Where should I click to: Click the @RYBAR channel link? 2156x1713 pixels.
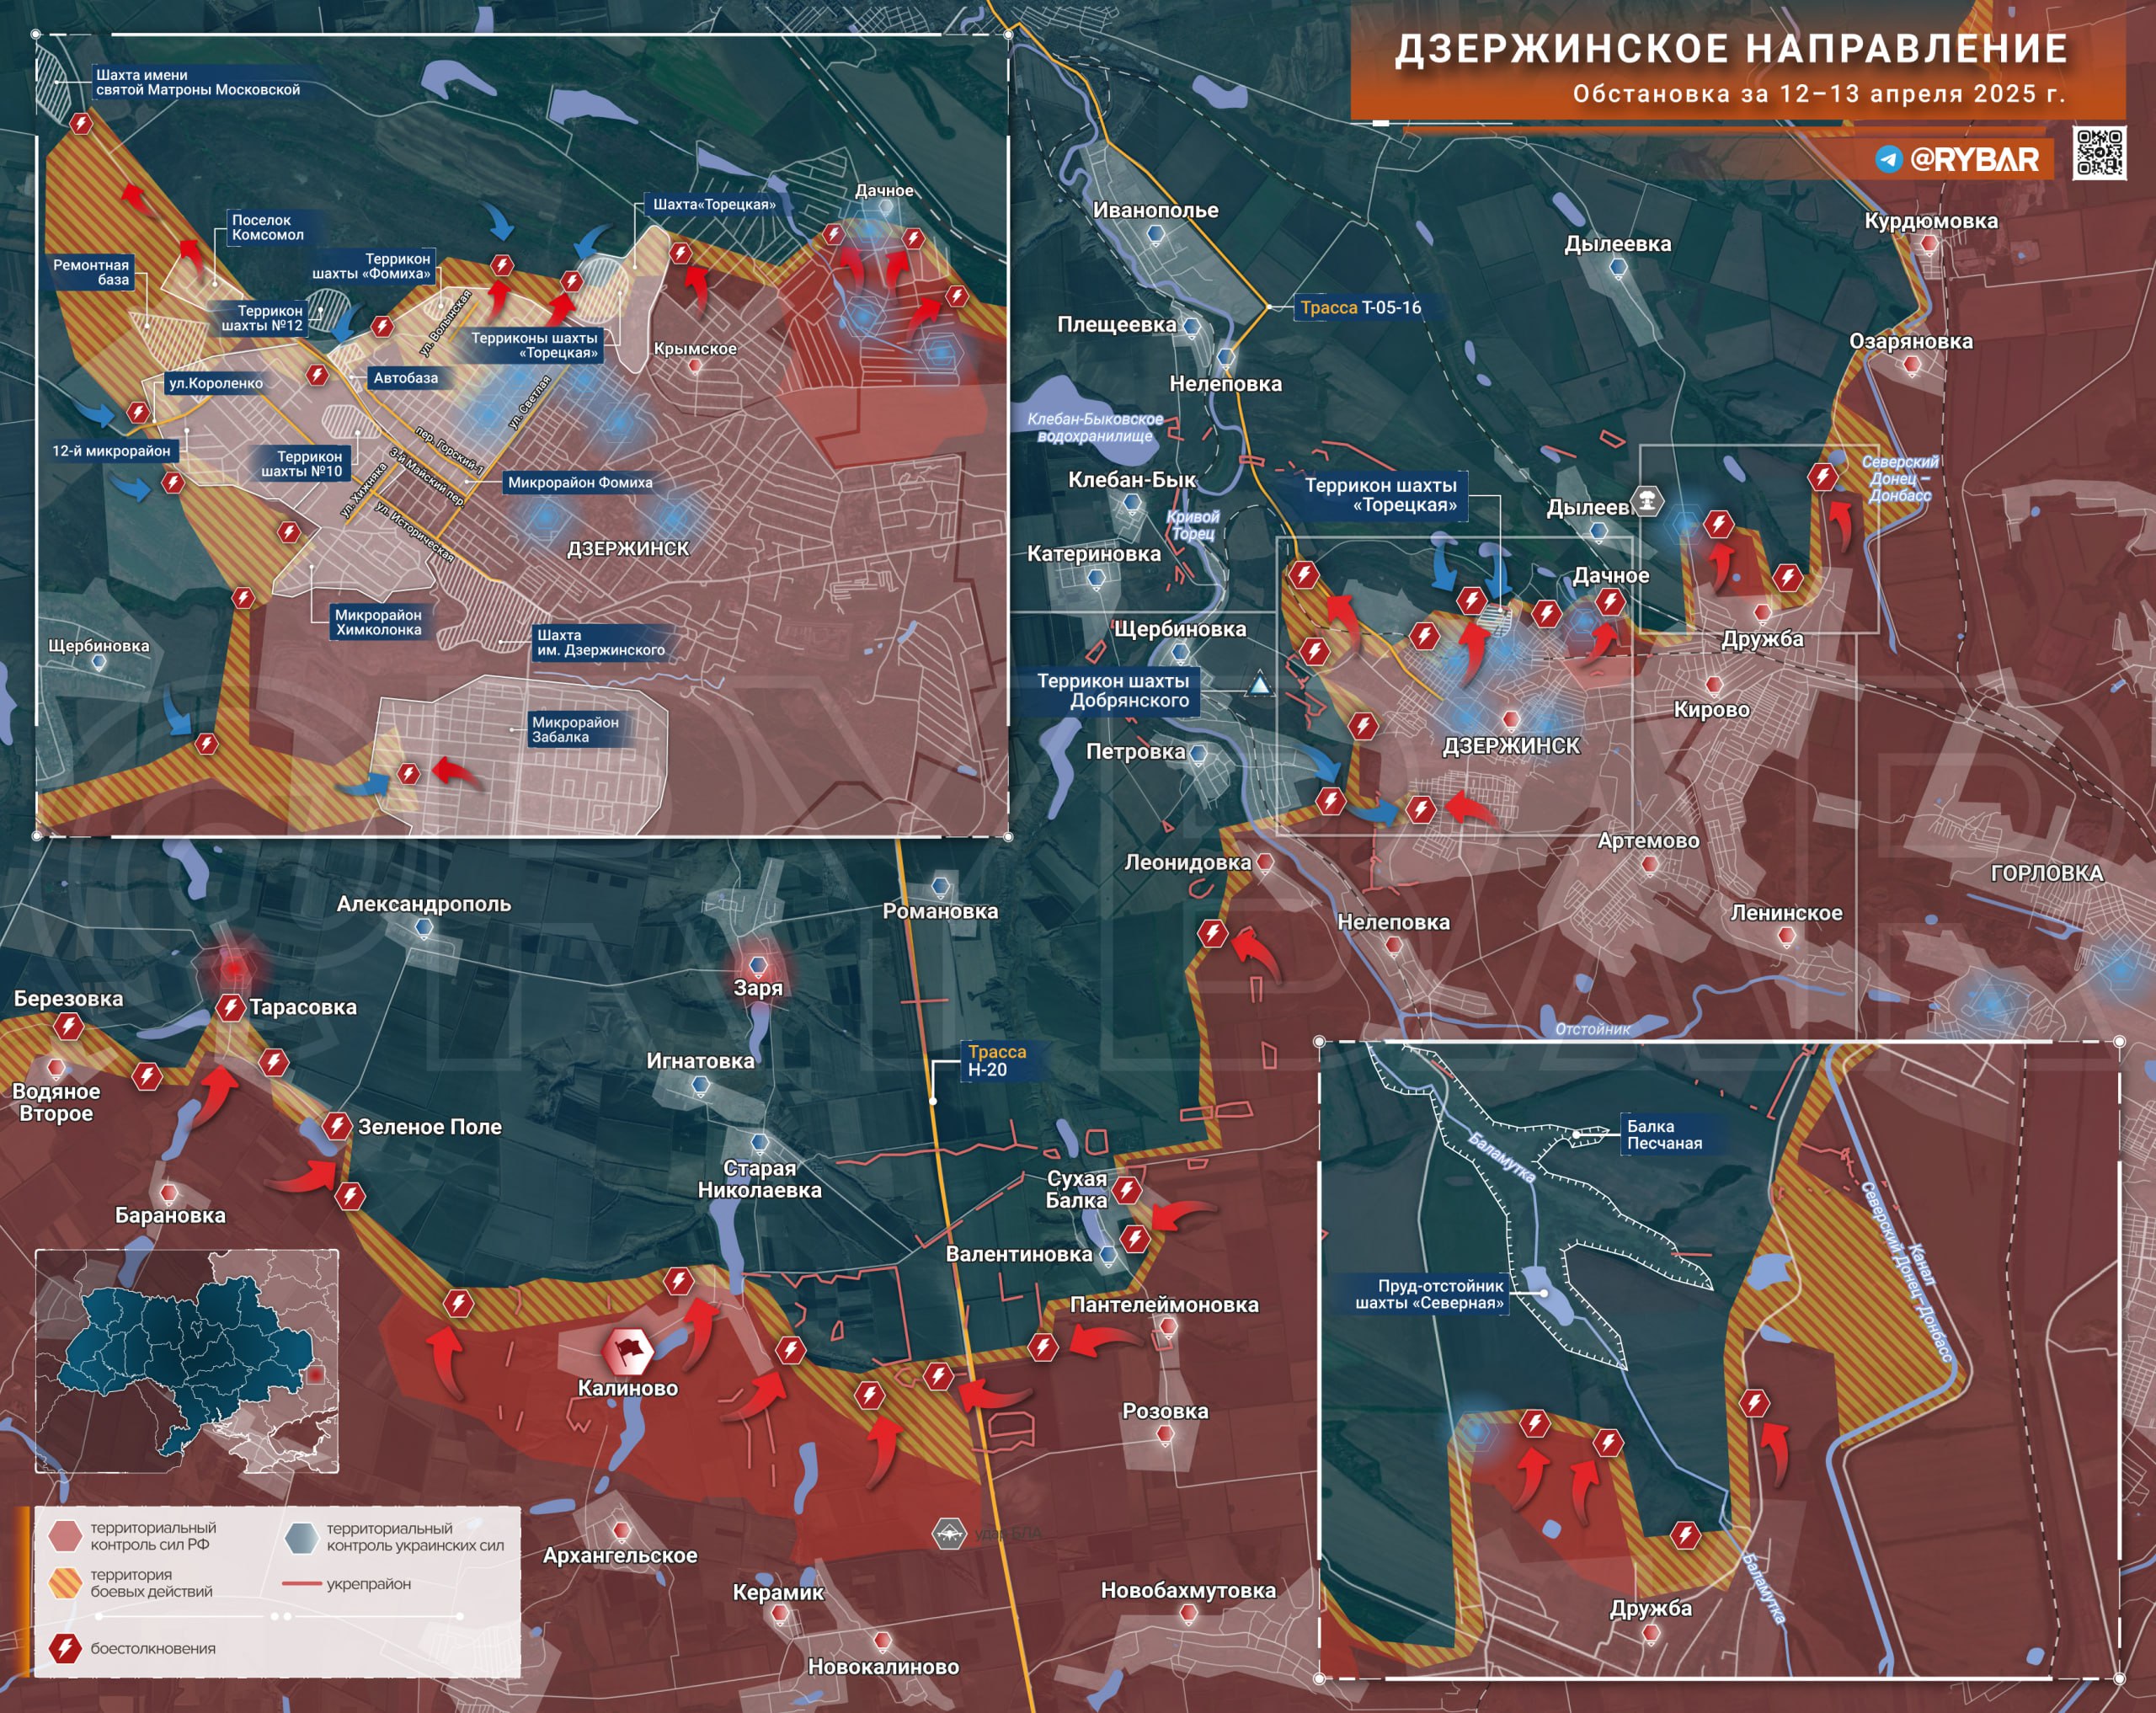[x=1973, y=159]
